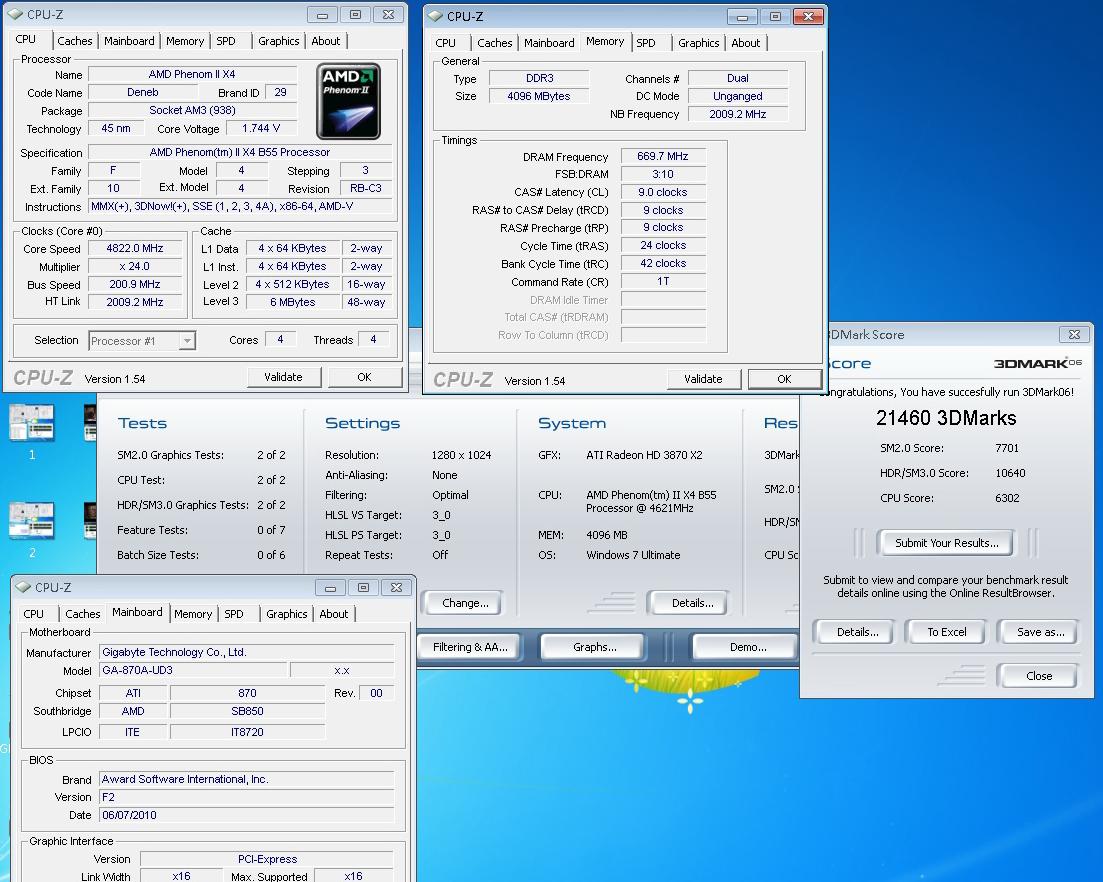The width and height of the screenshot is (1103, 882).
Task: Click Validate in the CPU-Z CPU window
Action: [x=283, y=377]
